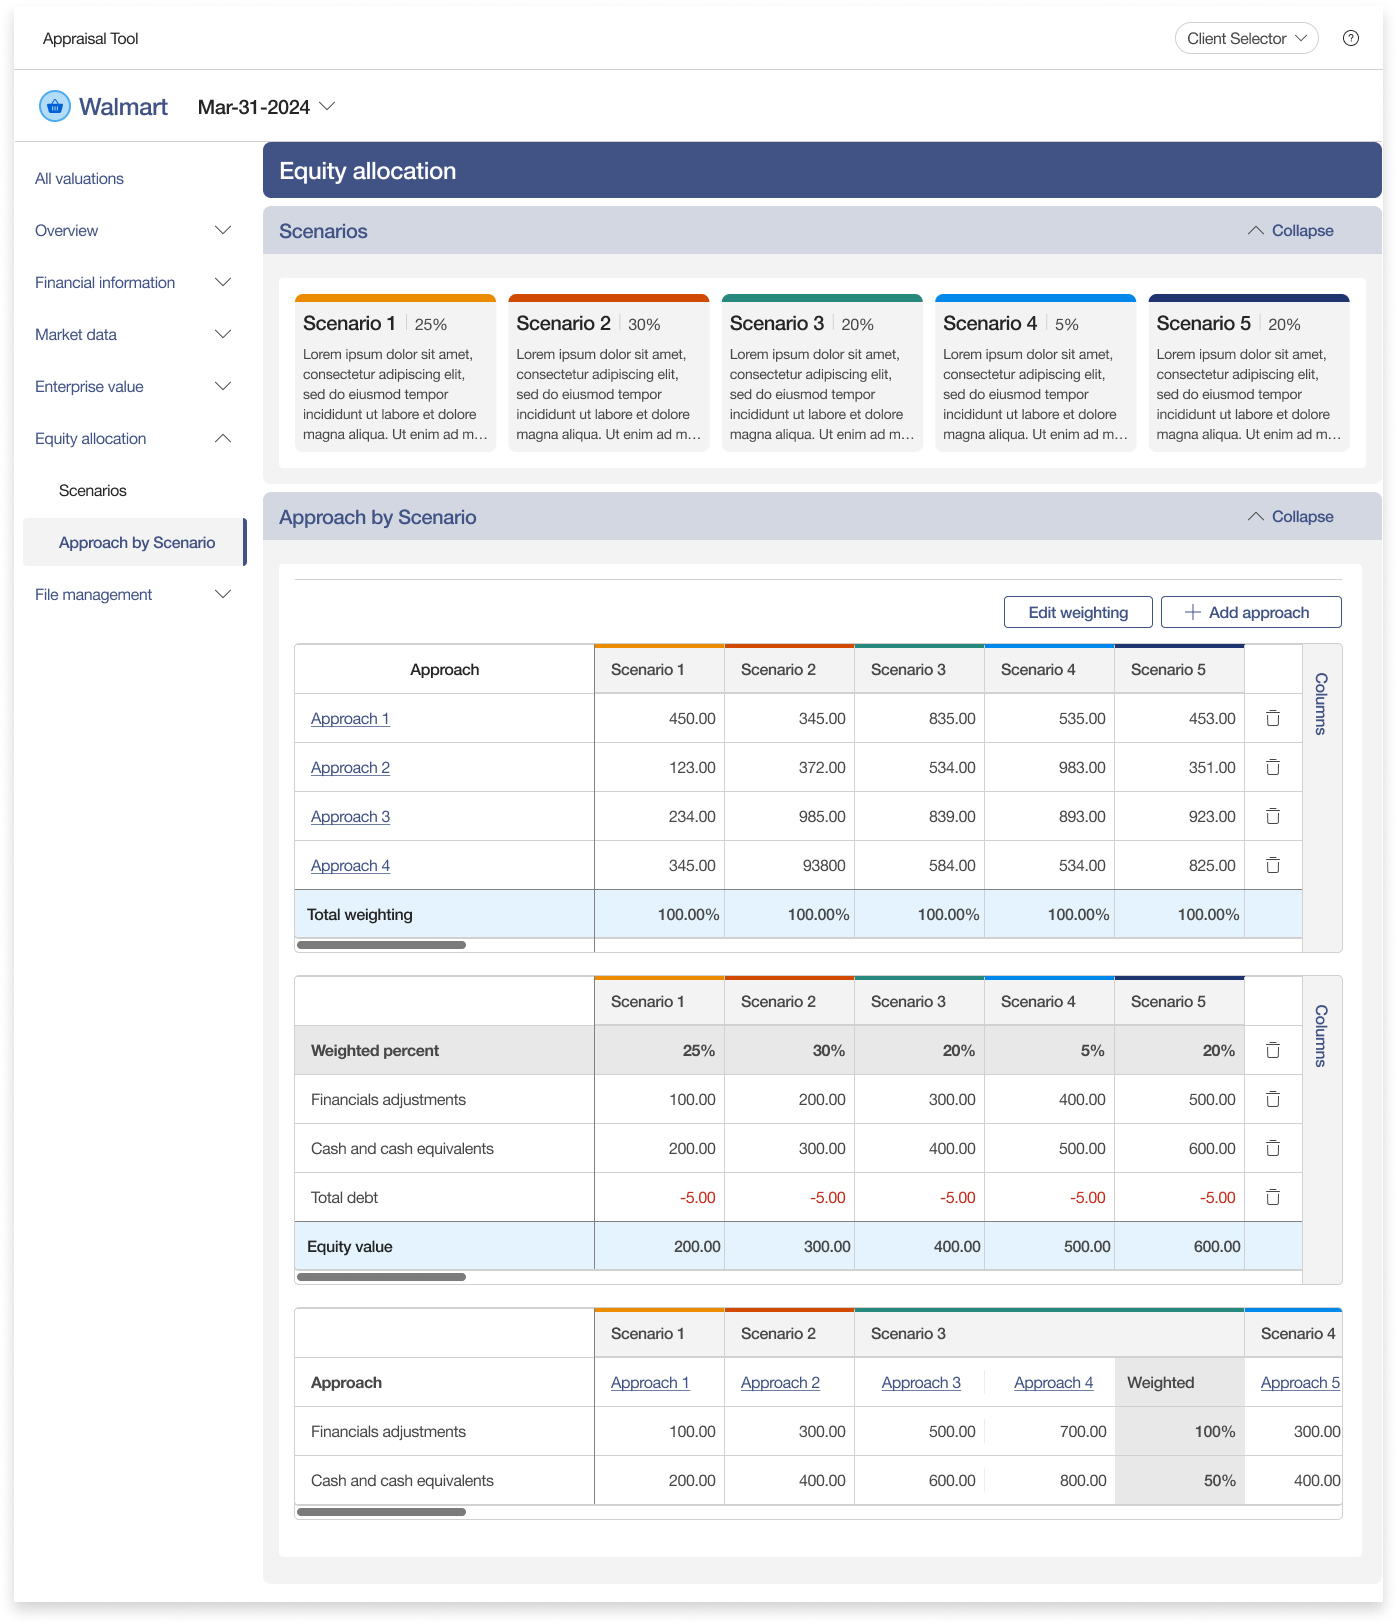Open All valuations in sidebar
The image size is (1397, 1624).
click(79, 178)
